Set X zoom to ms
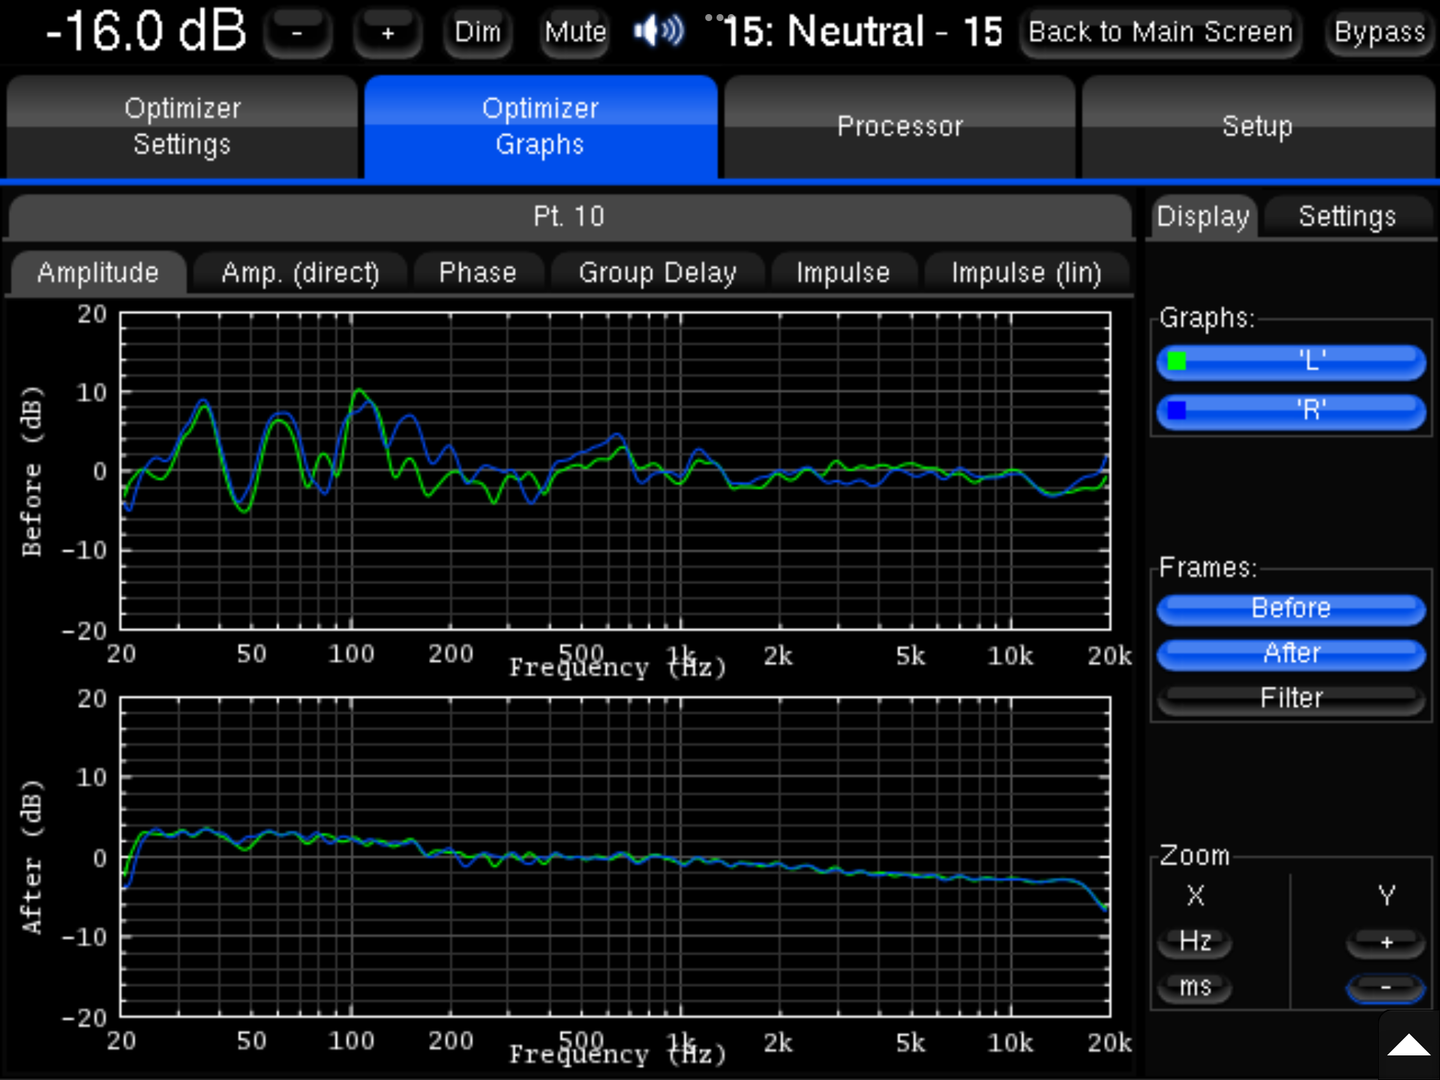Viewport: 1440px width, 1080px height. (1195, 987)
